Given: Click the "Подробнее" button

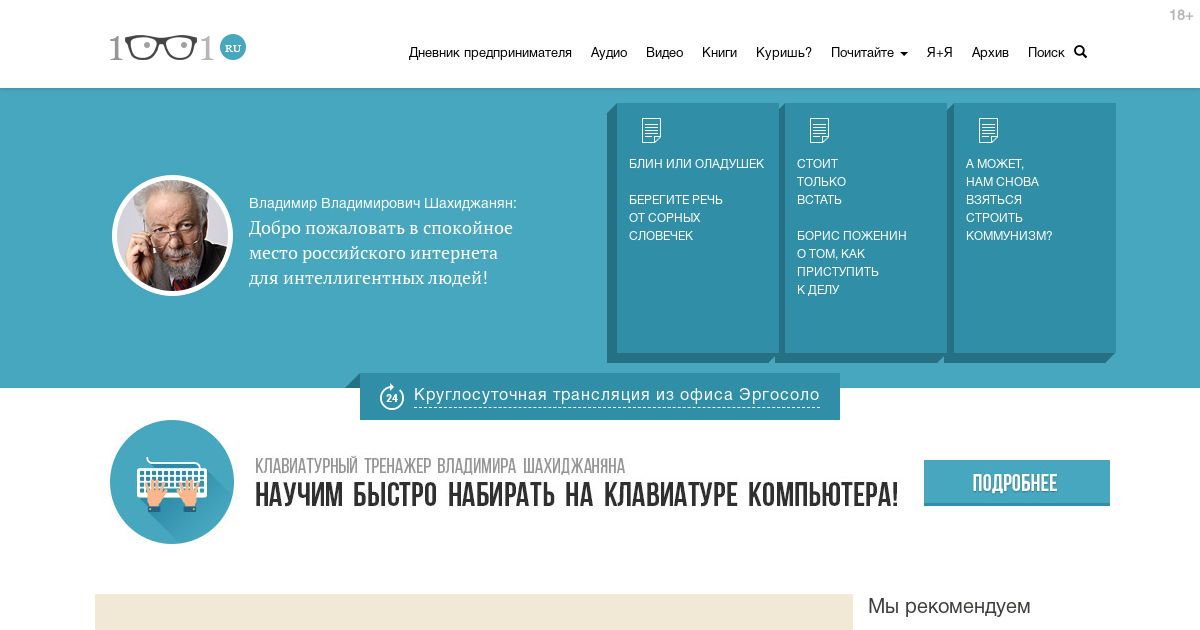Looking at the screenshot, I should point(1016,483).
